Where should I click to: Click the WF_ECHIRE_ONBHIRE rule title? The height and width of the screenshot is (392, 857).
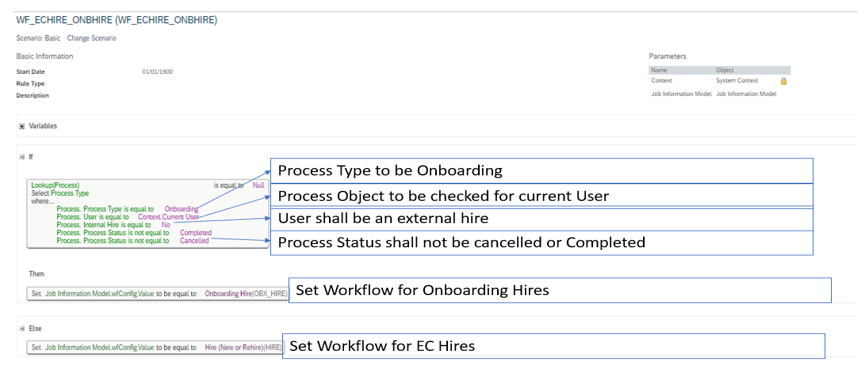116,20
